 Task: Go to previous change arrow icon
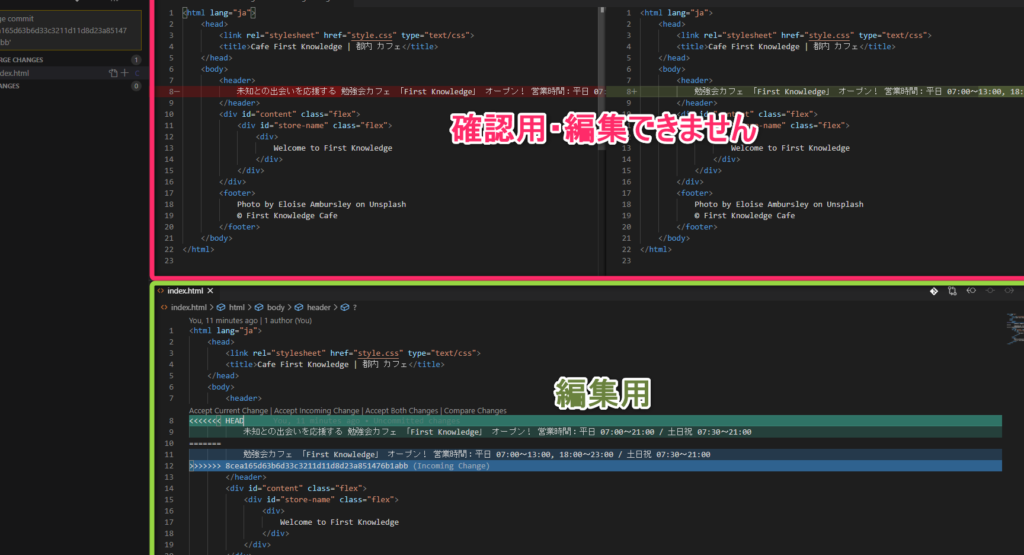(971, 291)
